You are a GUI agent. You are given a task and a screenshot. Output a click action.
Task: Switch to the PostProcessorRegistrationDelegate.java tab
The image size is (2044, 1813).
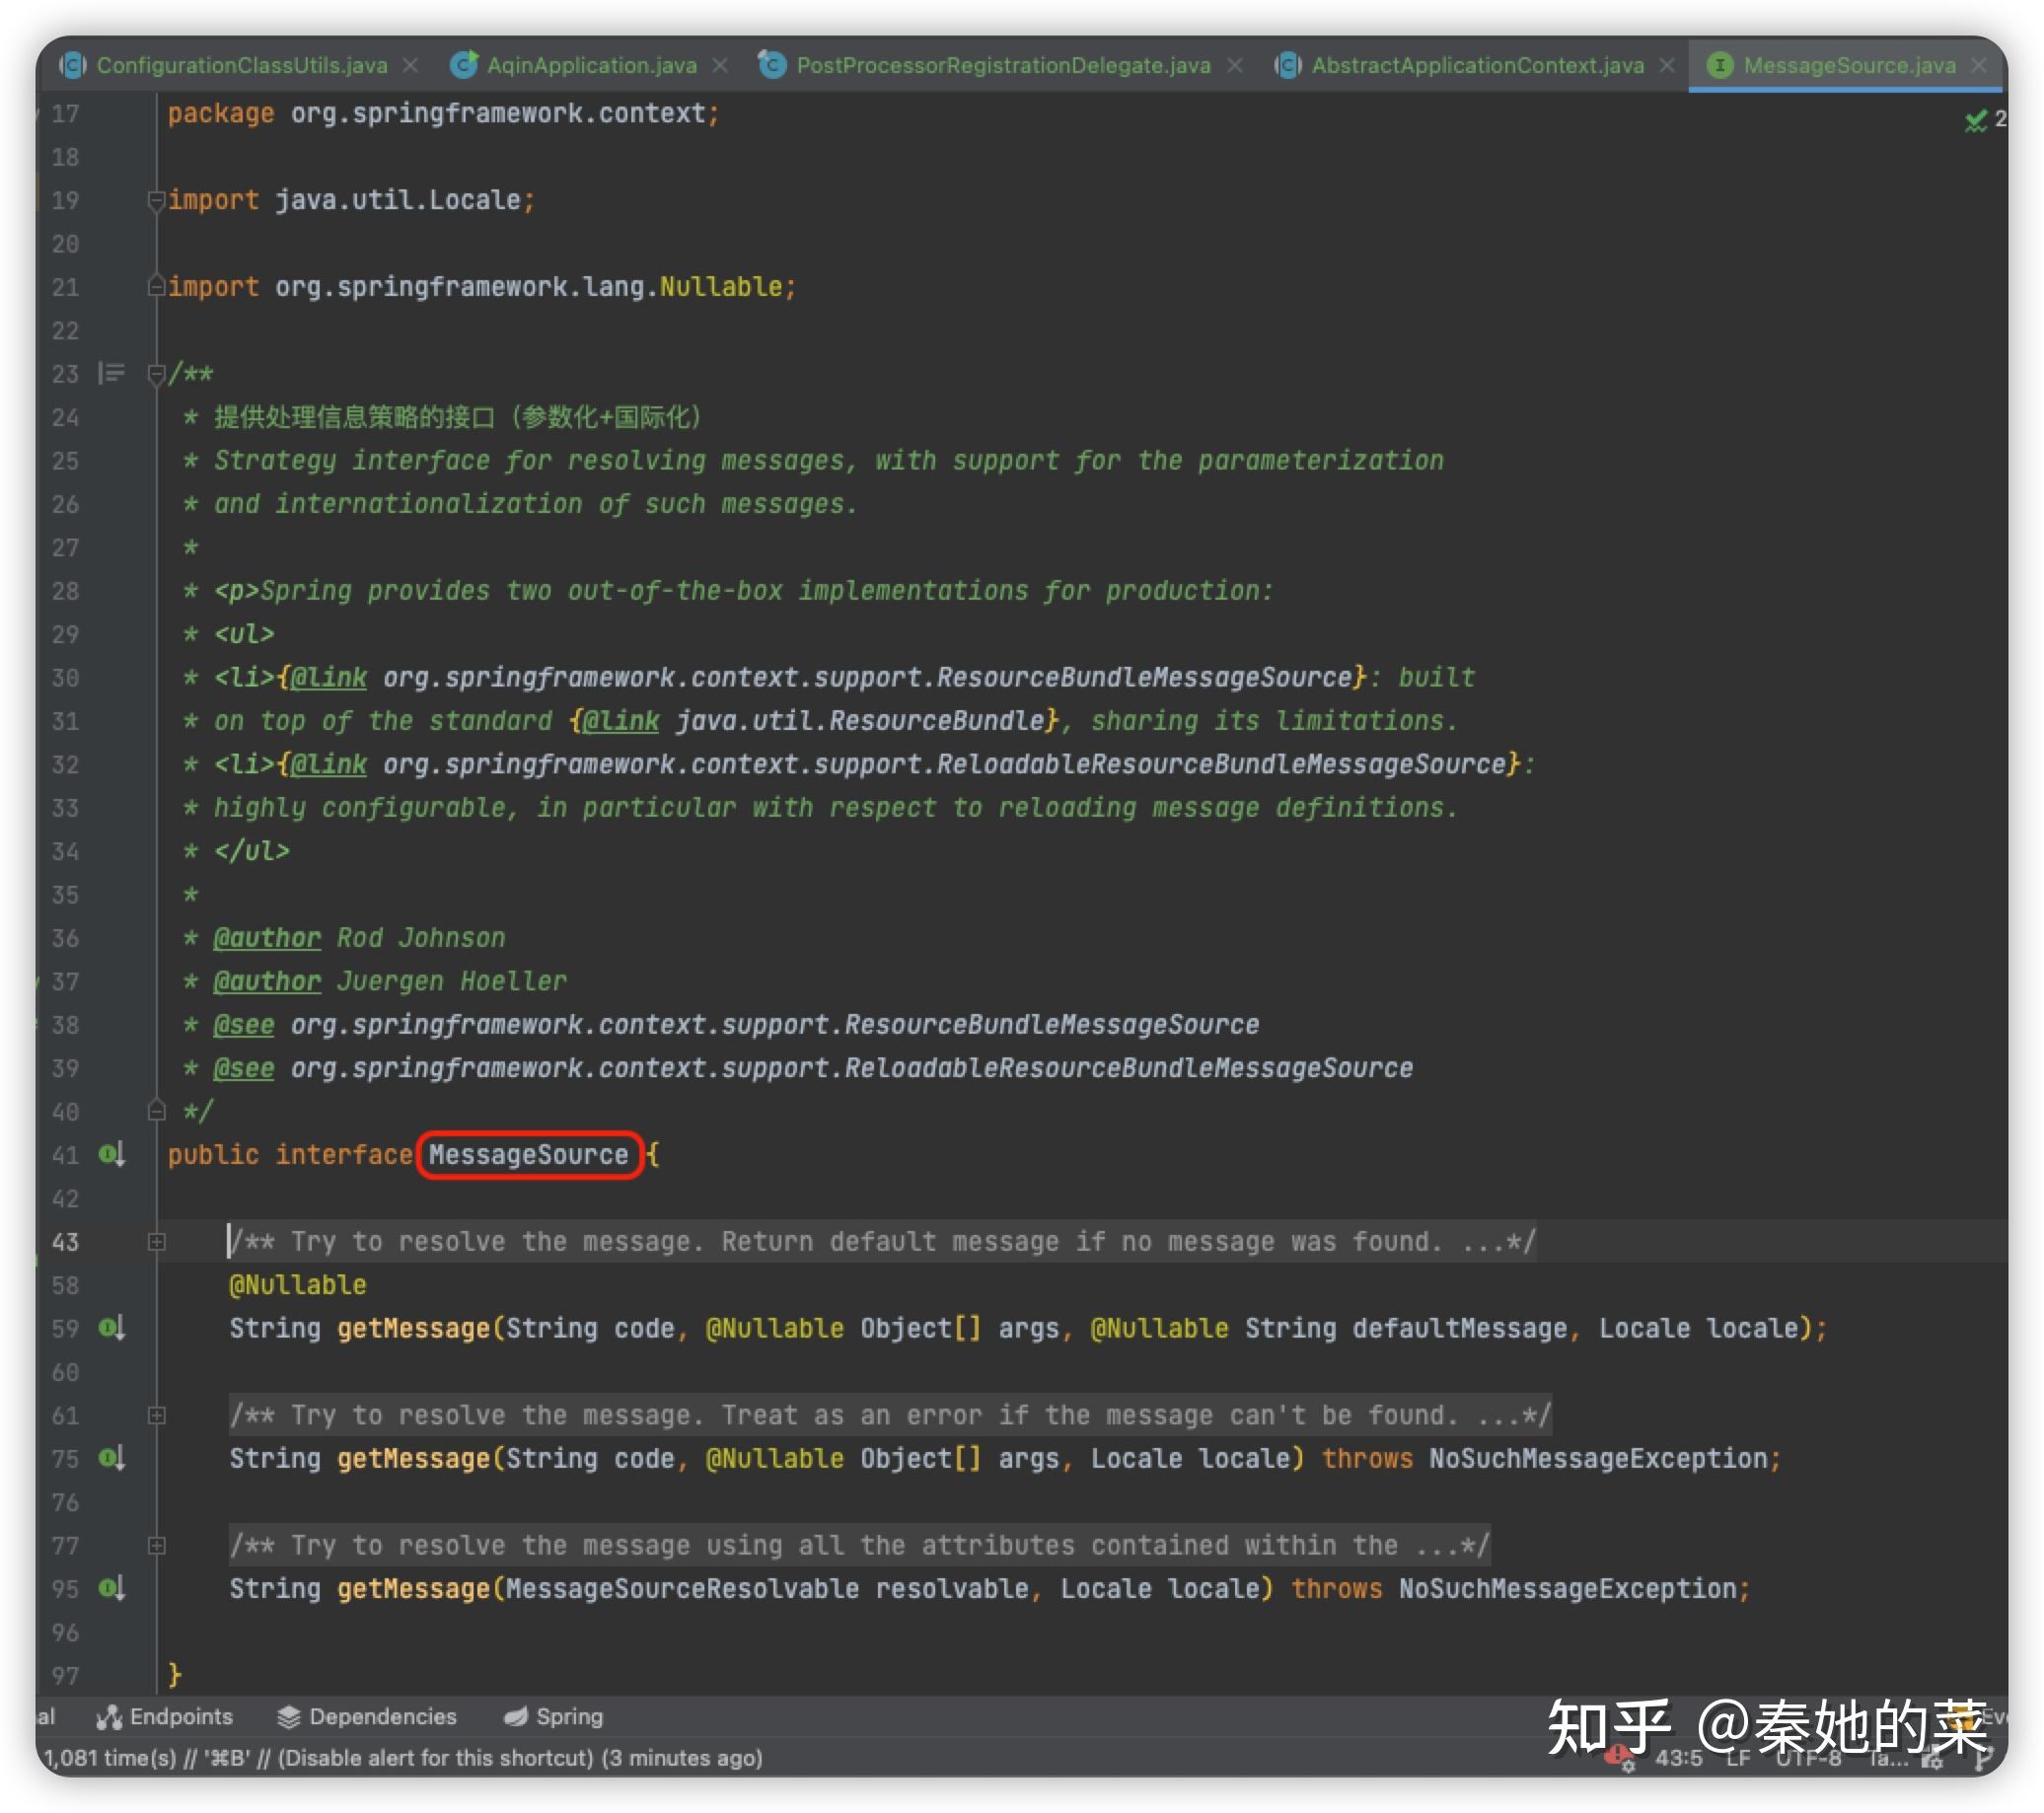tap(1002, 66)
